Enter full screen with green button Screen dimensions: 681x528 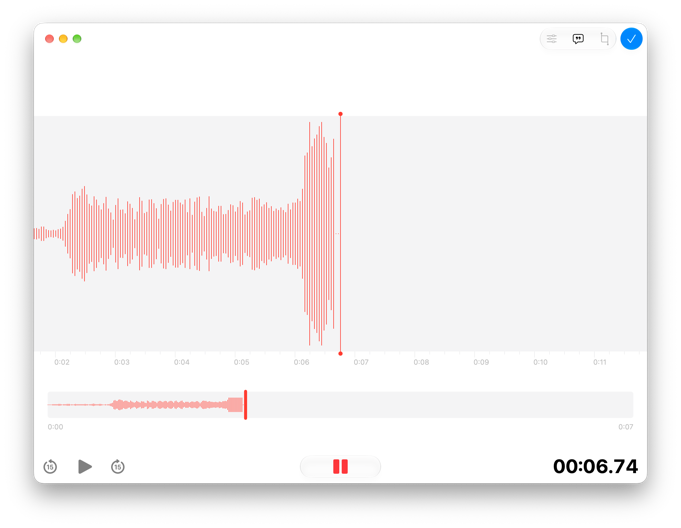click(77, 39)
